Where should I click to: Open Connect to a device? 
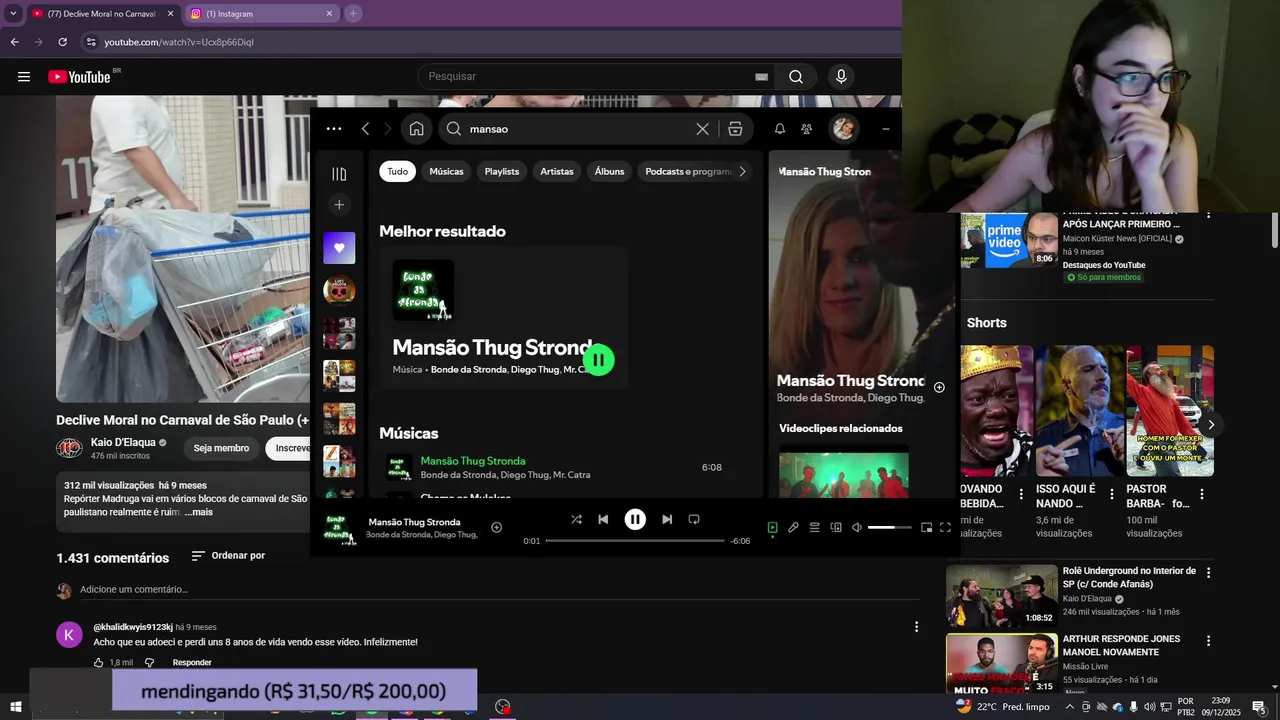(836, 527)
